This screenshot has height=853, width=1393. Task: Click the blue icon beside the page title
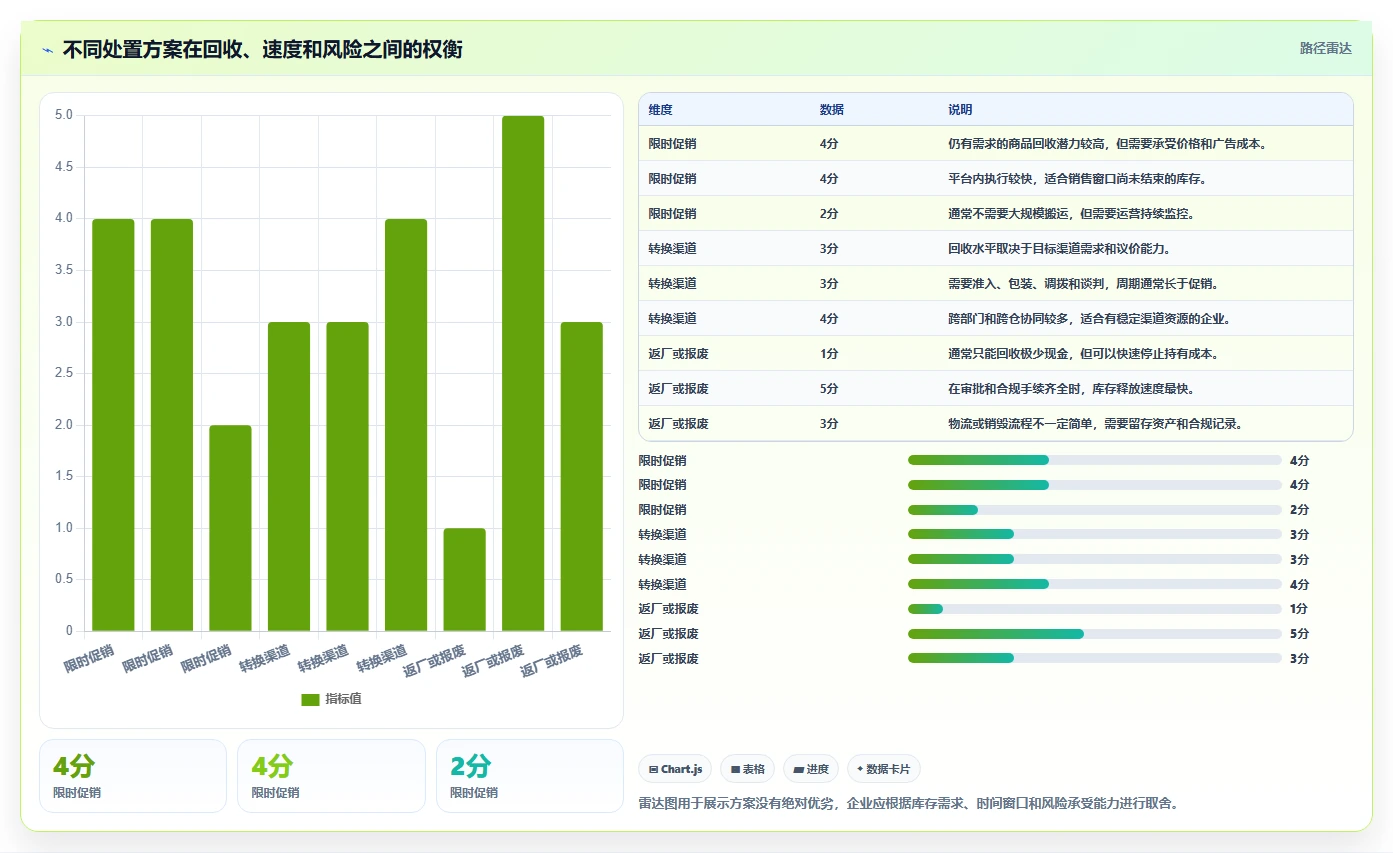[x=47, y=50]
